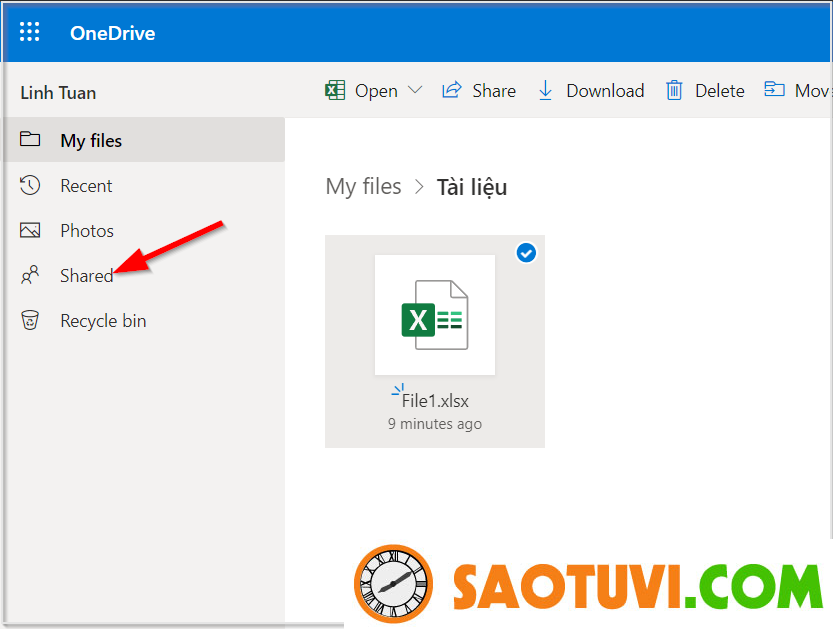Image resolution: width=833 pixels, height=629 pixels.
Task: Go to Shared in the sidebar
Action: coord(86,276)
